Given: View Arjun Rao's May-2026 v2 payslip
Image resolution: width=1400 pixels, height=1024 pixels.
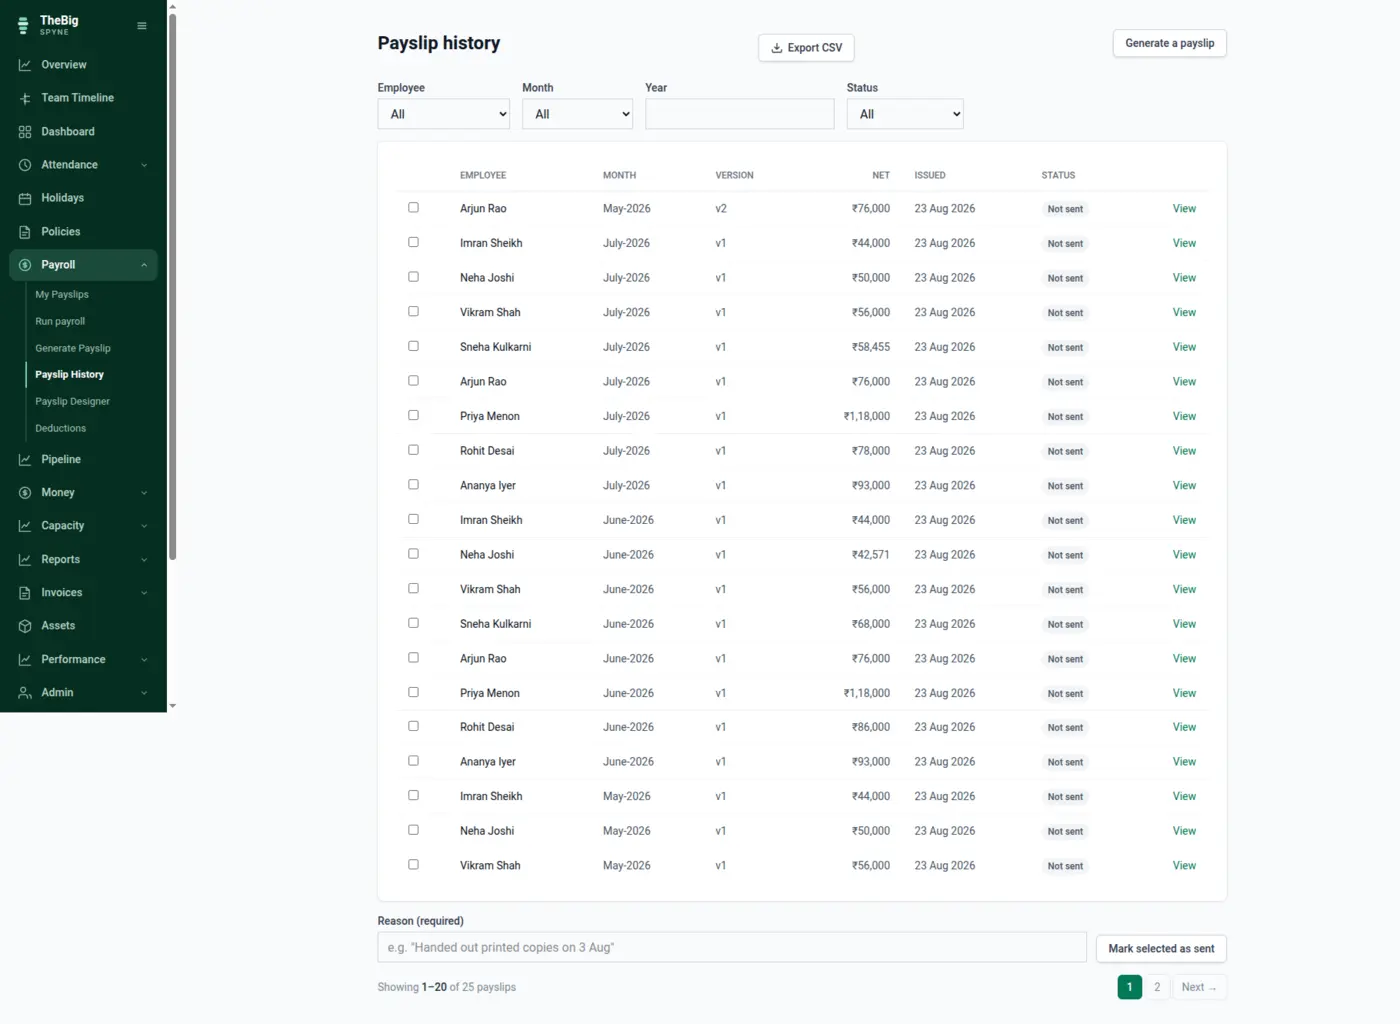Looking at the screenshot, I should 1184,209.
